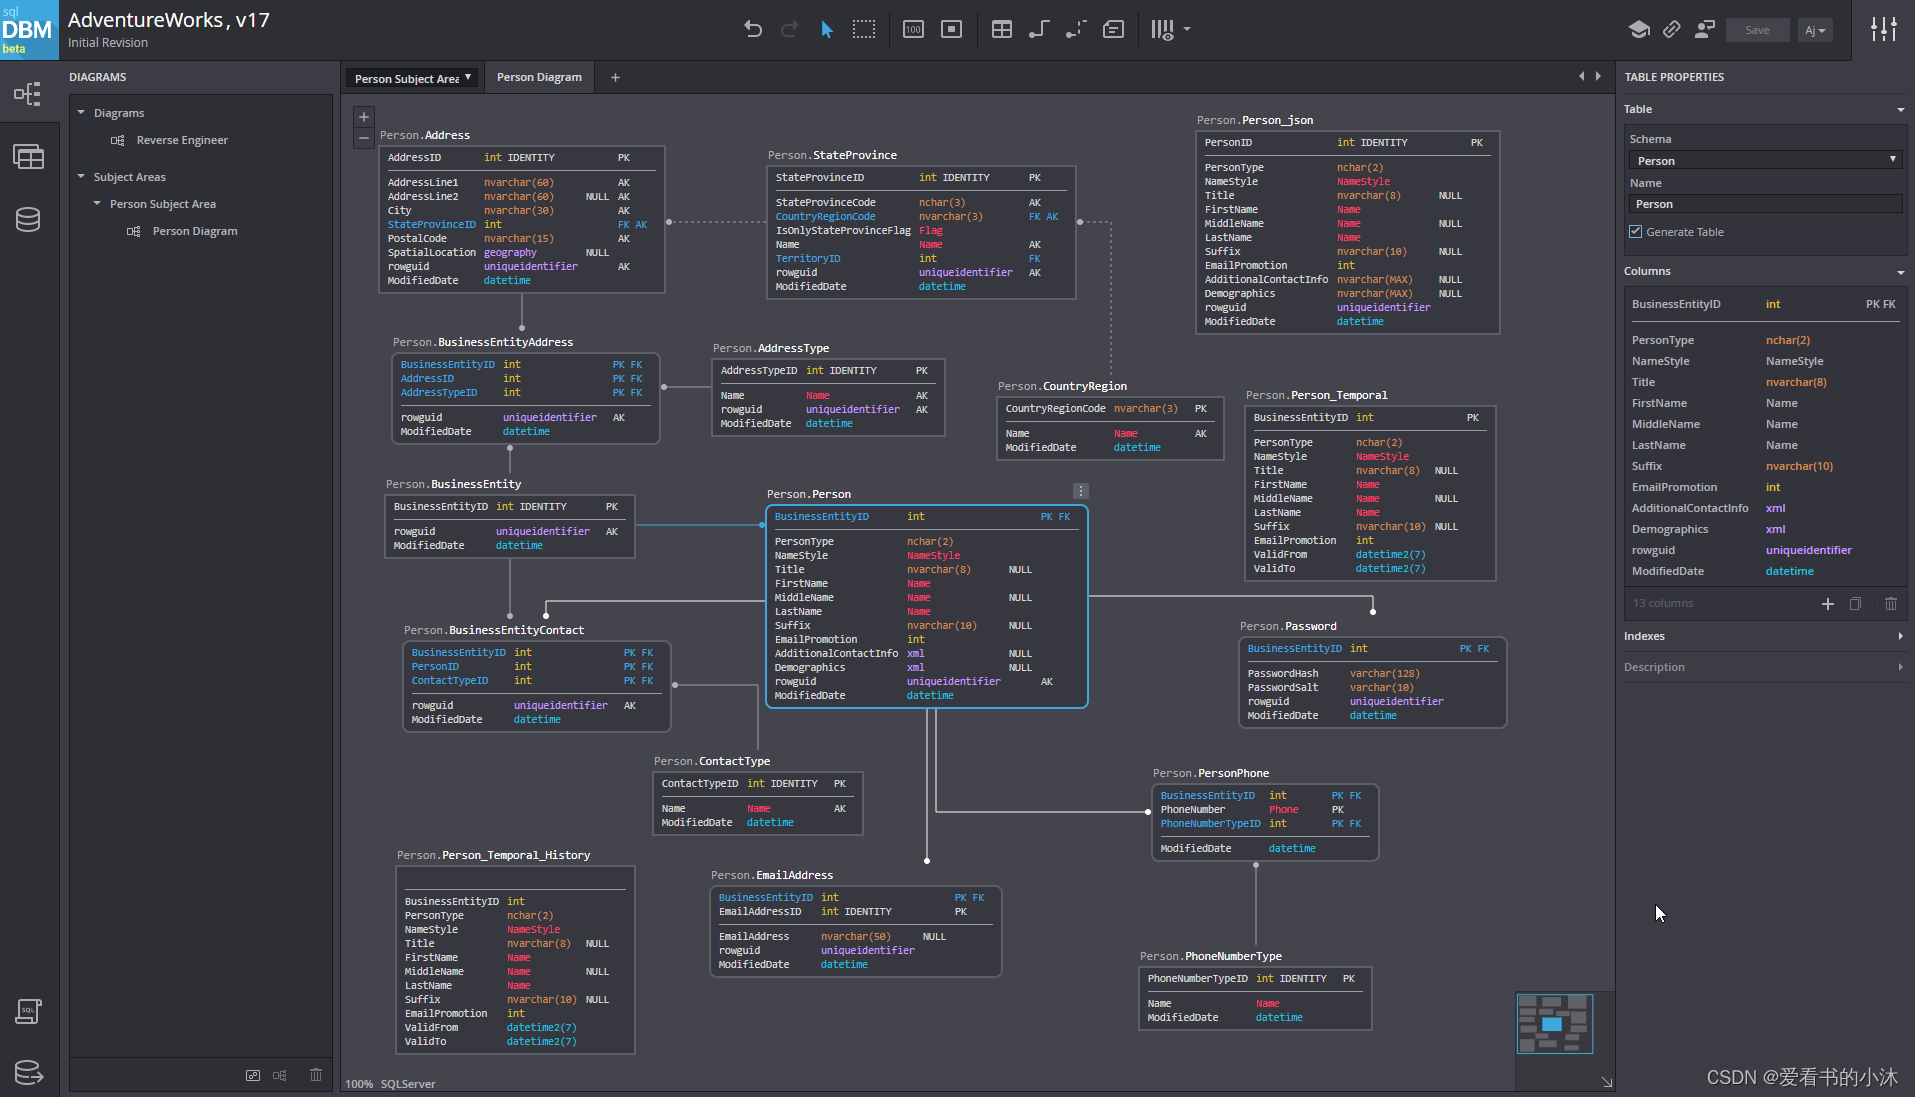Image resolution: width=1915 pixels, height=1097 pixels.
Task: Click the SQLServer status label
Action: point(408,1084)
